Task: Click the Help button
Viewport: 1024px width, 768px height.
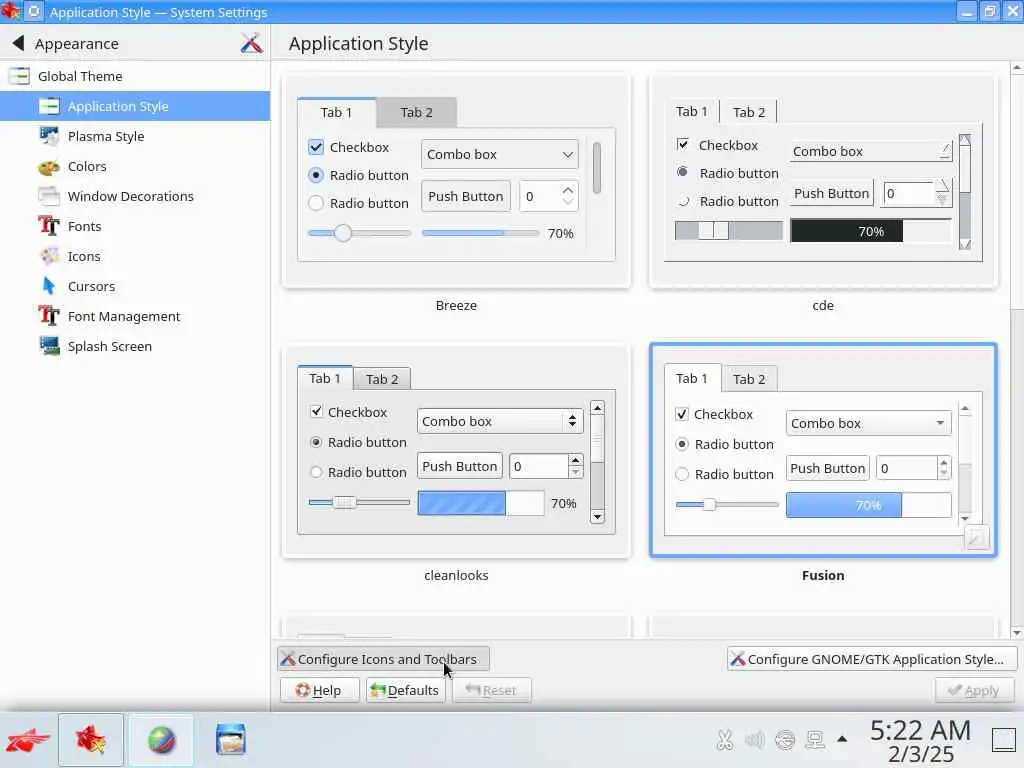Action: tap(319, 690)
